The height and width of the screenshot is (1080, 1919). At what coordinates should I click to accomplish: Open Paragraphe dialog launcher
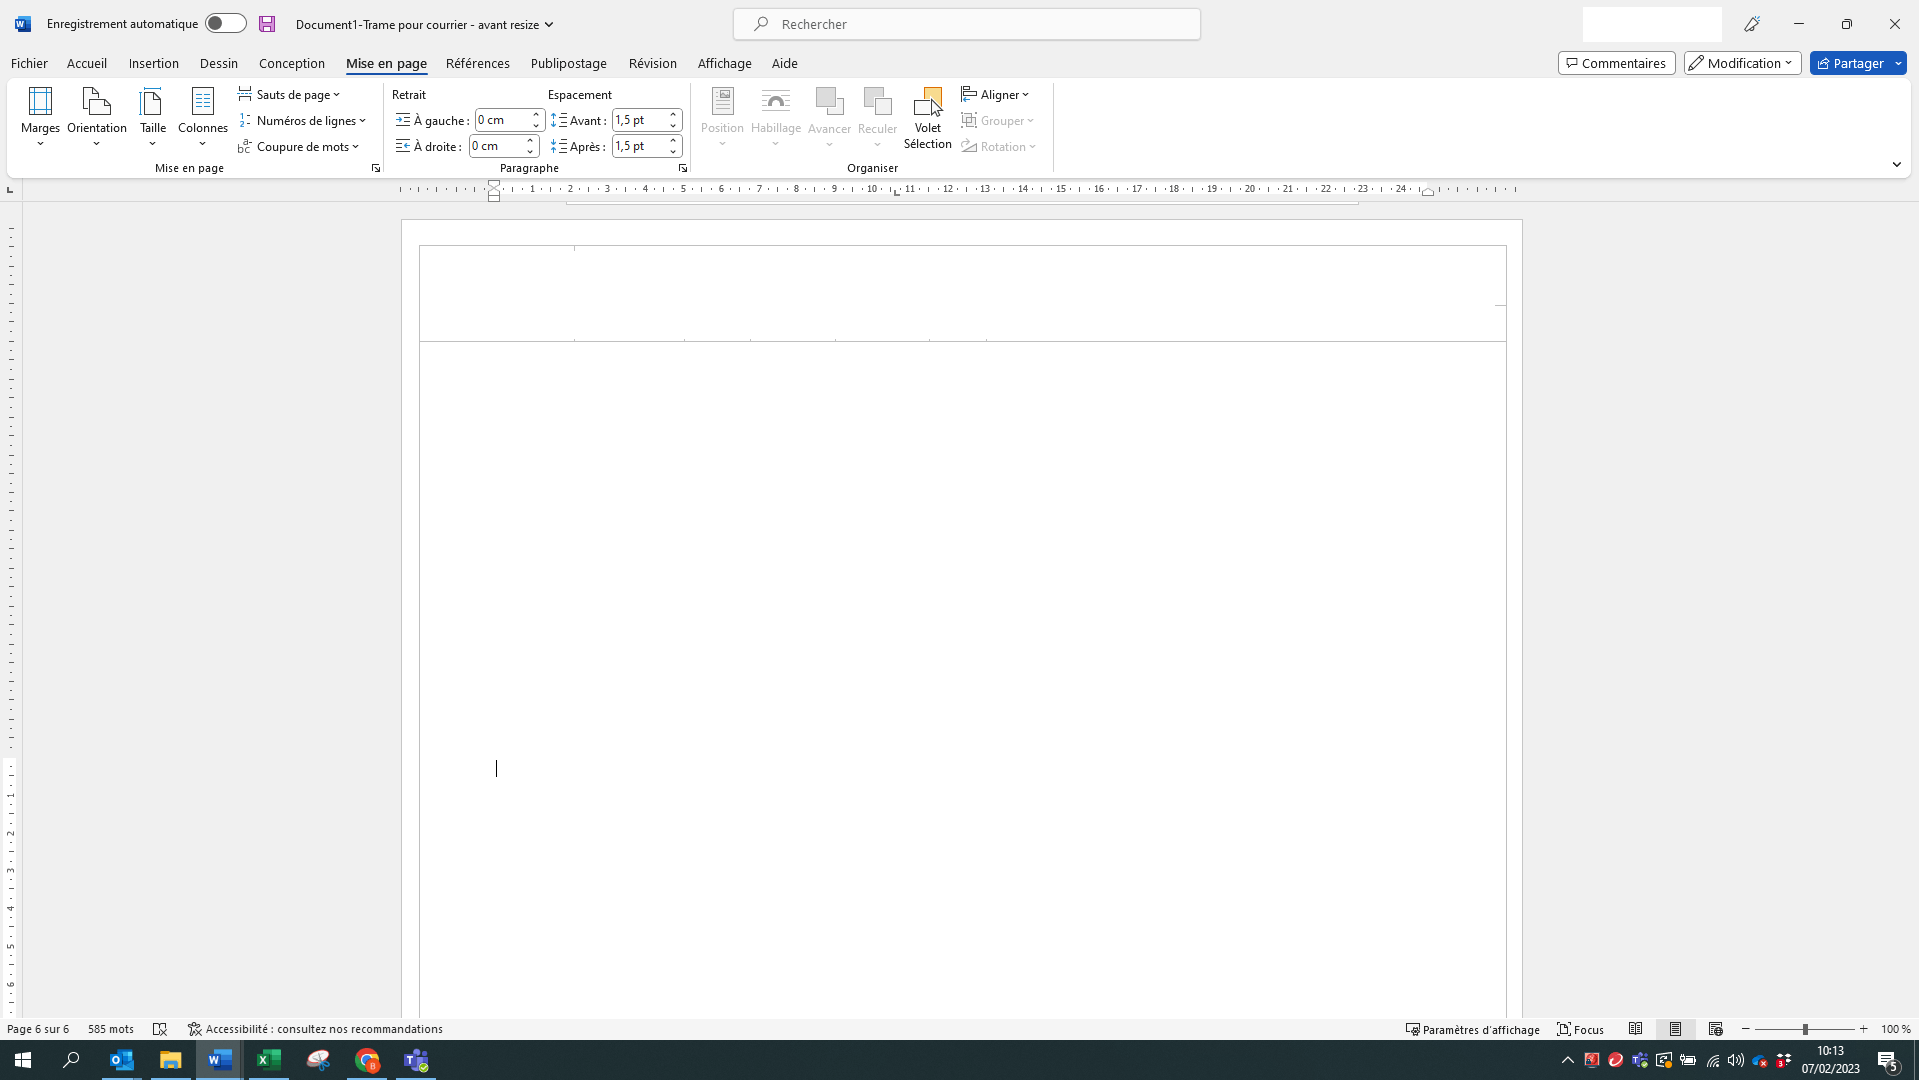point(683,168)
